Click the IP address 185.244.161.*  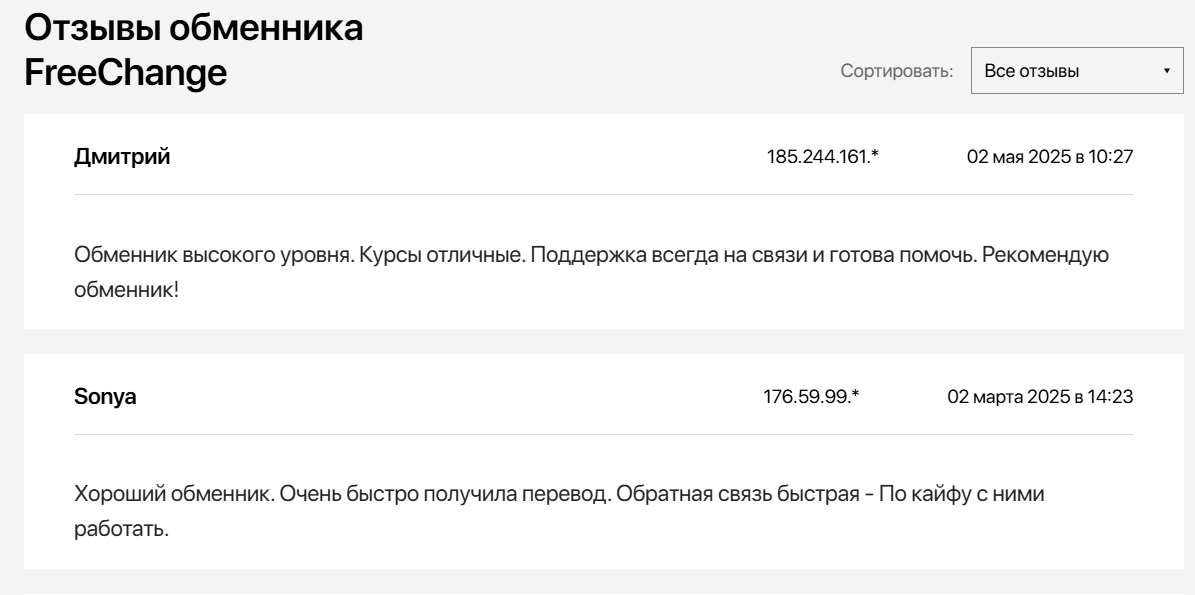click(x=815, y=157)
